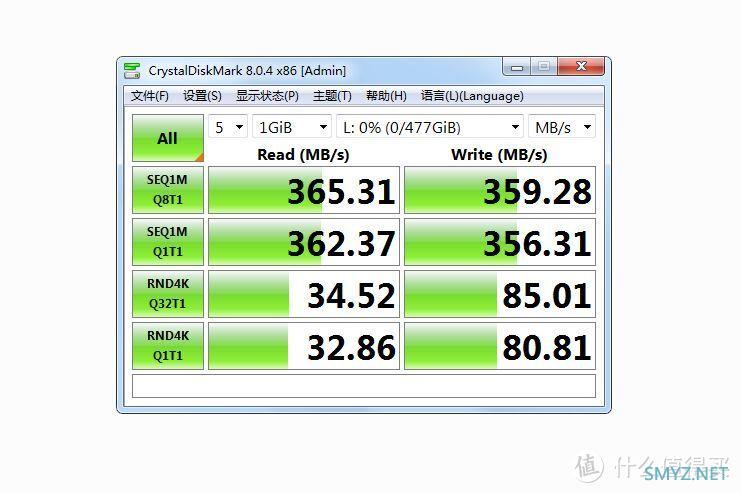Open the 设置(S) menu

pos(202,96)
